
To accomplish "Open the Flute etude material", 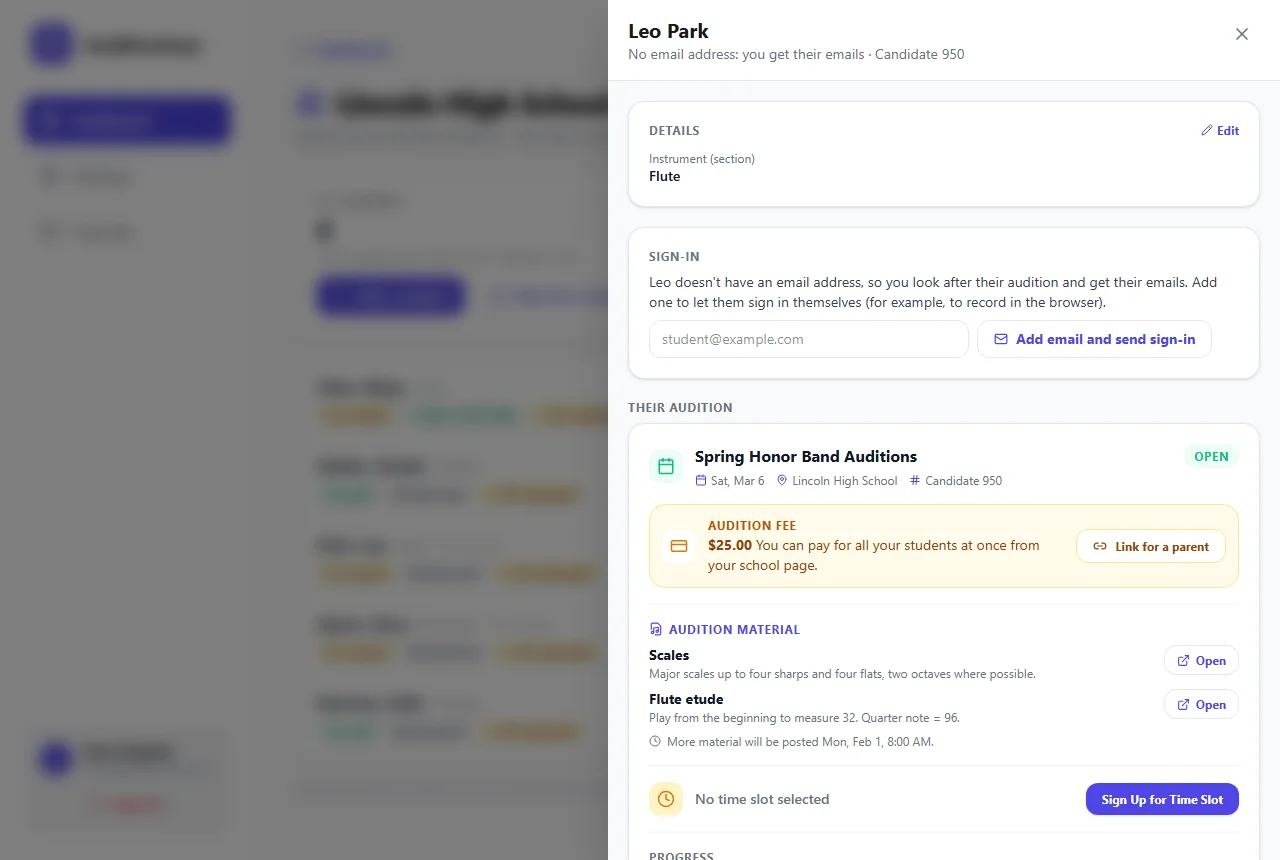I will point(1201,705).
